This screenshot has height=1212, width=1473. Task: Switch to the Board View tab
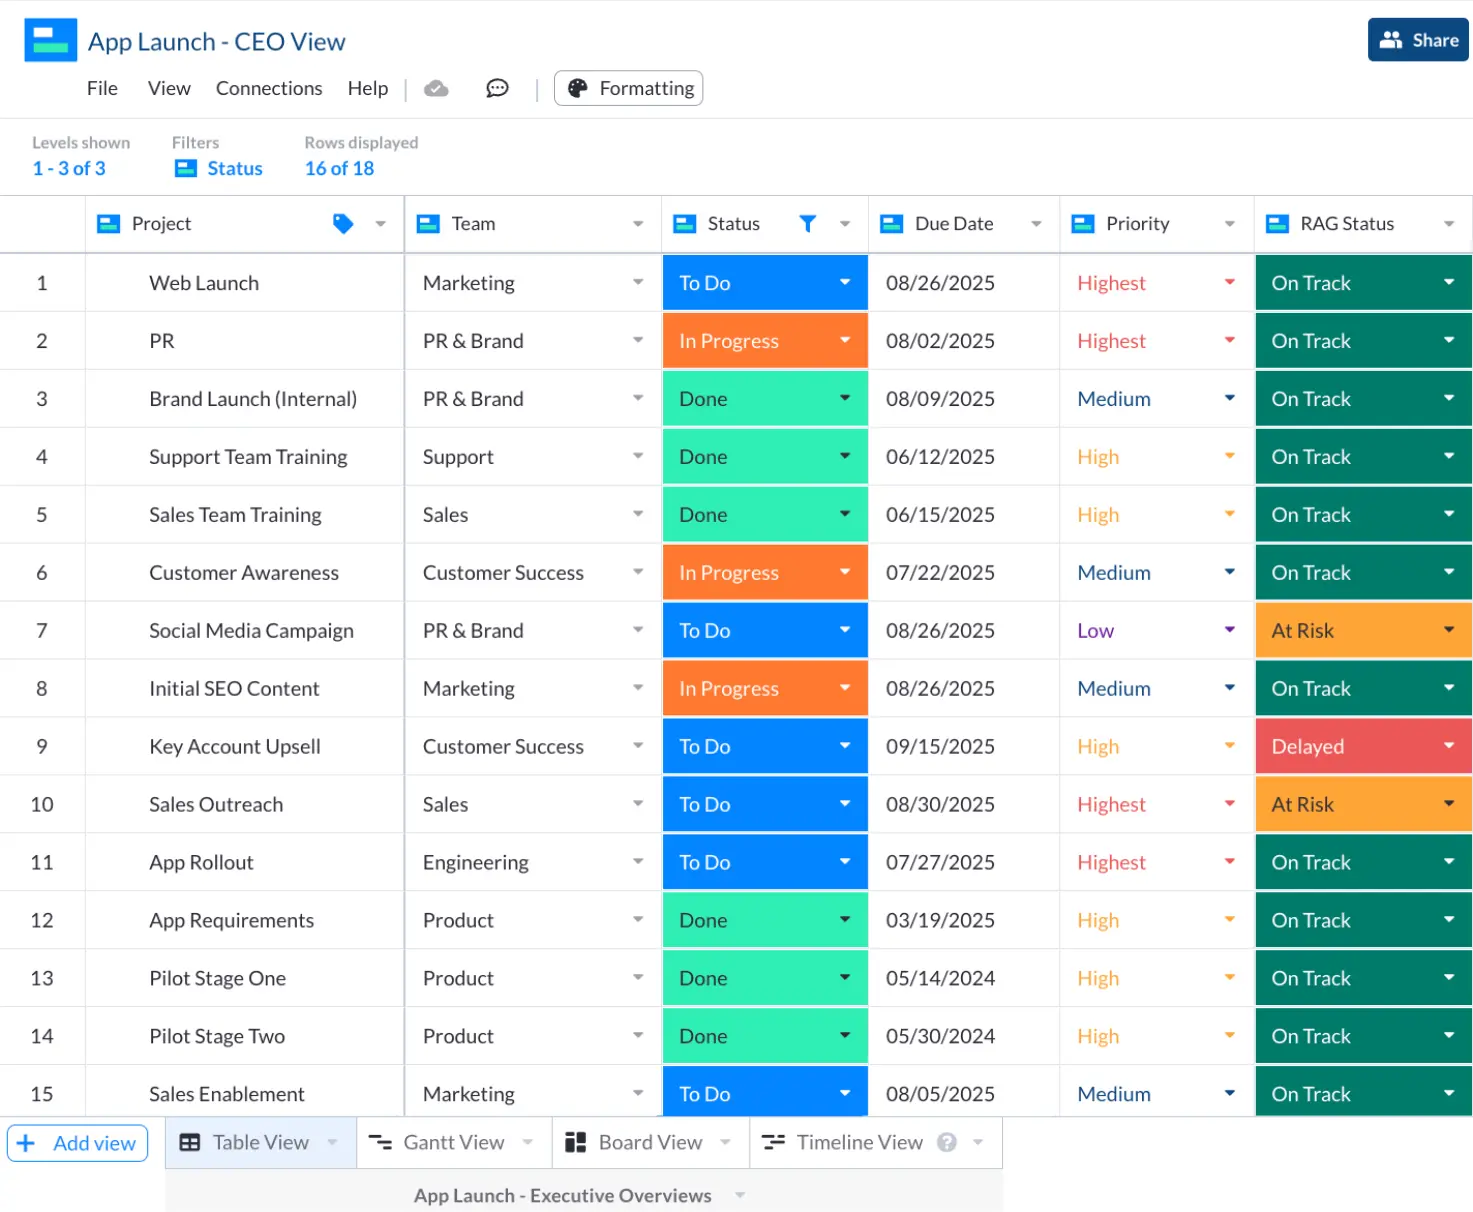[x=650, y=1142]
